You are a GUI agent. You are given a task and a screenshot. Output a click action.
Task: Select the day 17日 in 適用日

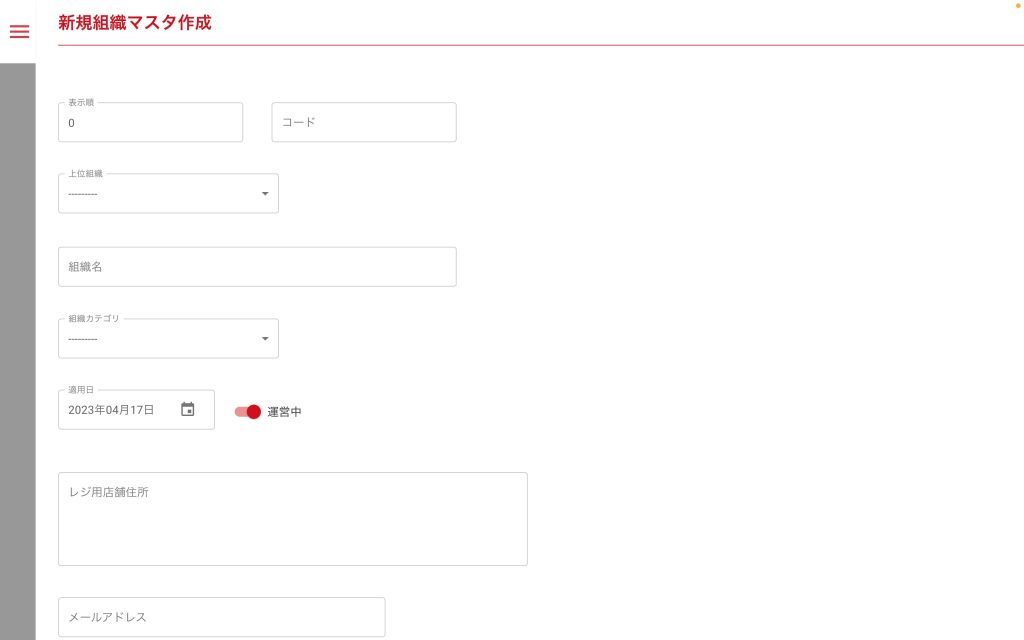click(141, 410)
